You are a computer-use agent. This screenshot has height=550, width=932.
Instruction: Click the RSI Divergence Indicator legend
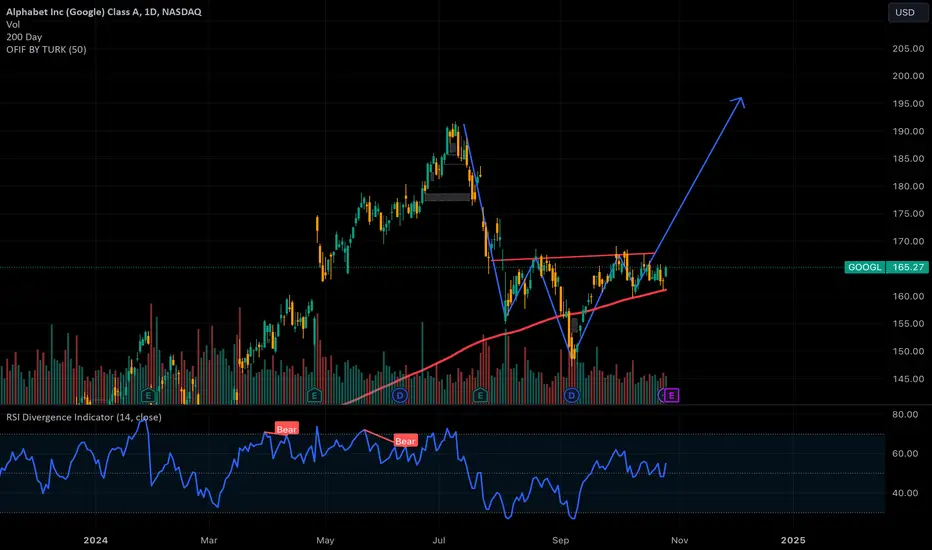pos(84,417)
